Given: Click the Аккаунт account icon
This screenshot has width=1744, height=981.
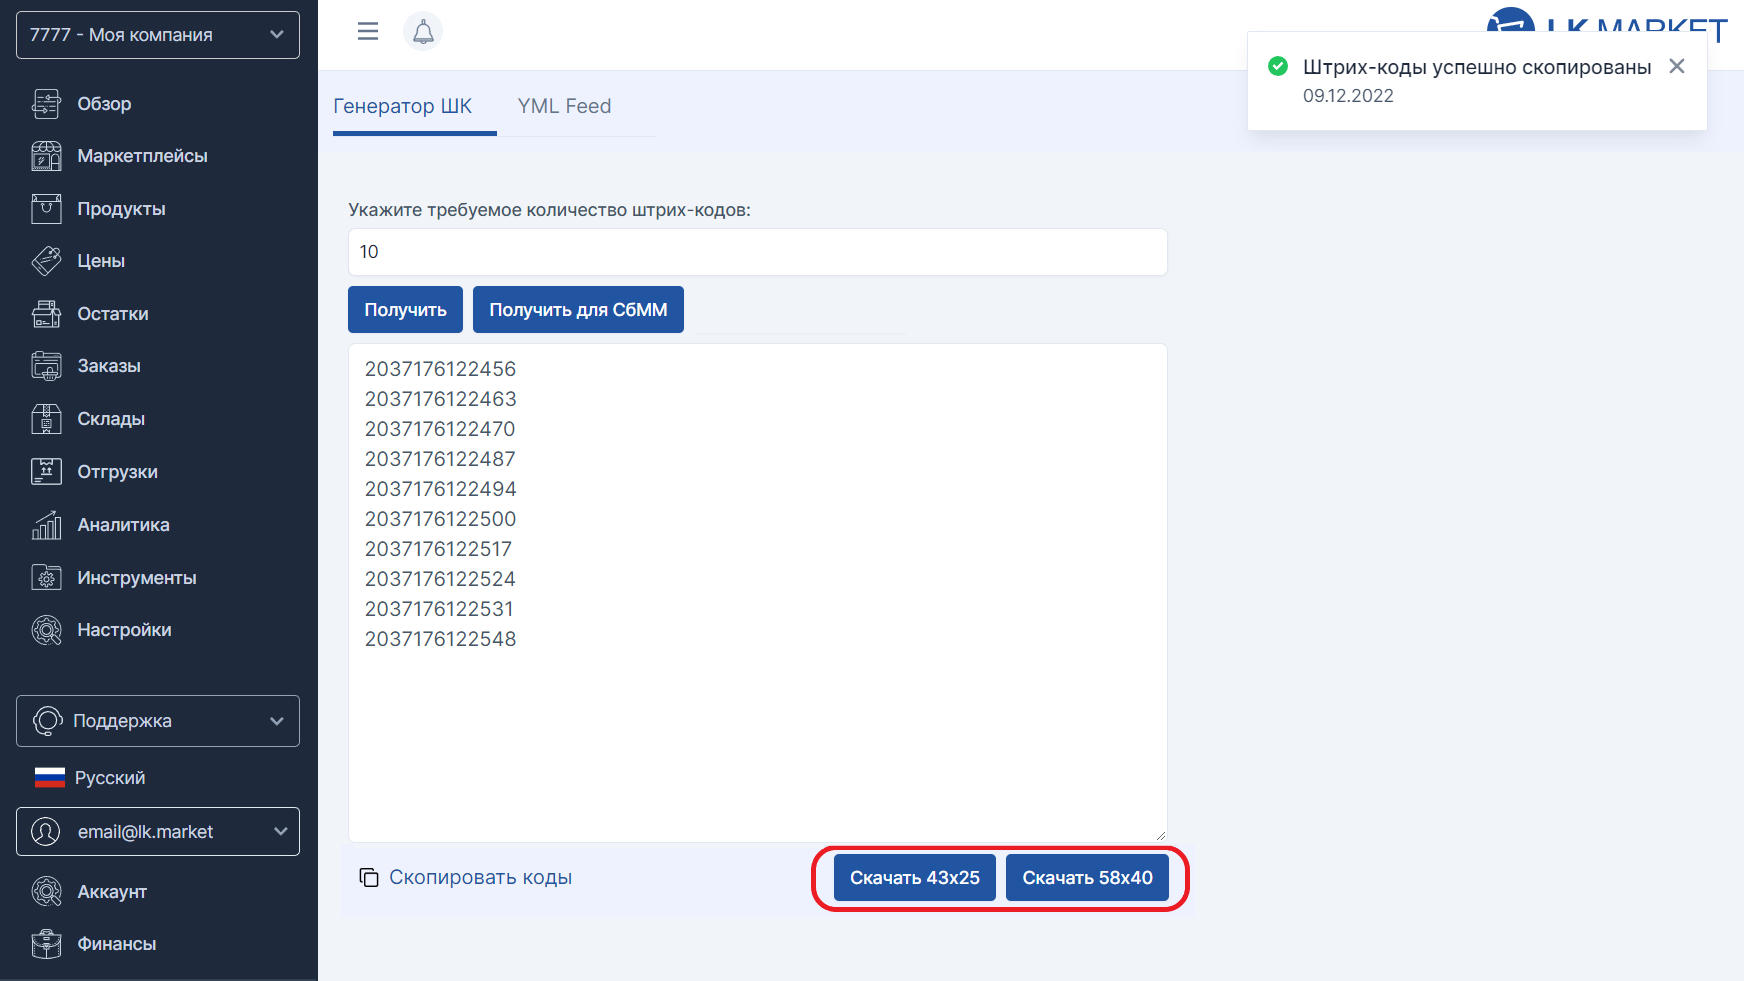Looking at the screenshot, I should pyautogui.click(x=46, y=891).
